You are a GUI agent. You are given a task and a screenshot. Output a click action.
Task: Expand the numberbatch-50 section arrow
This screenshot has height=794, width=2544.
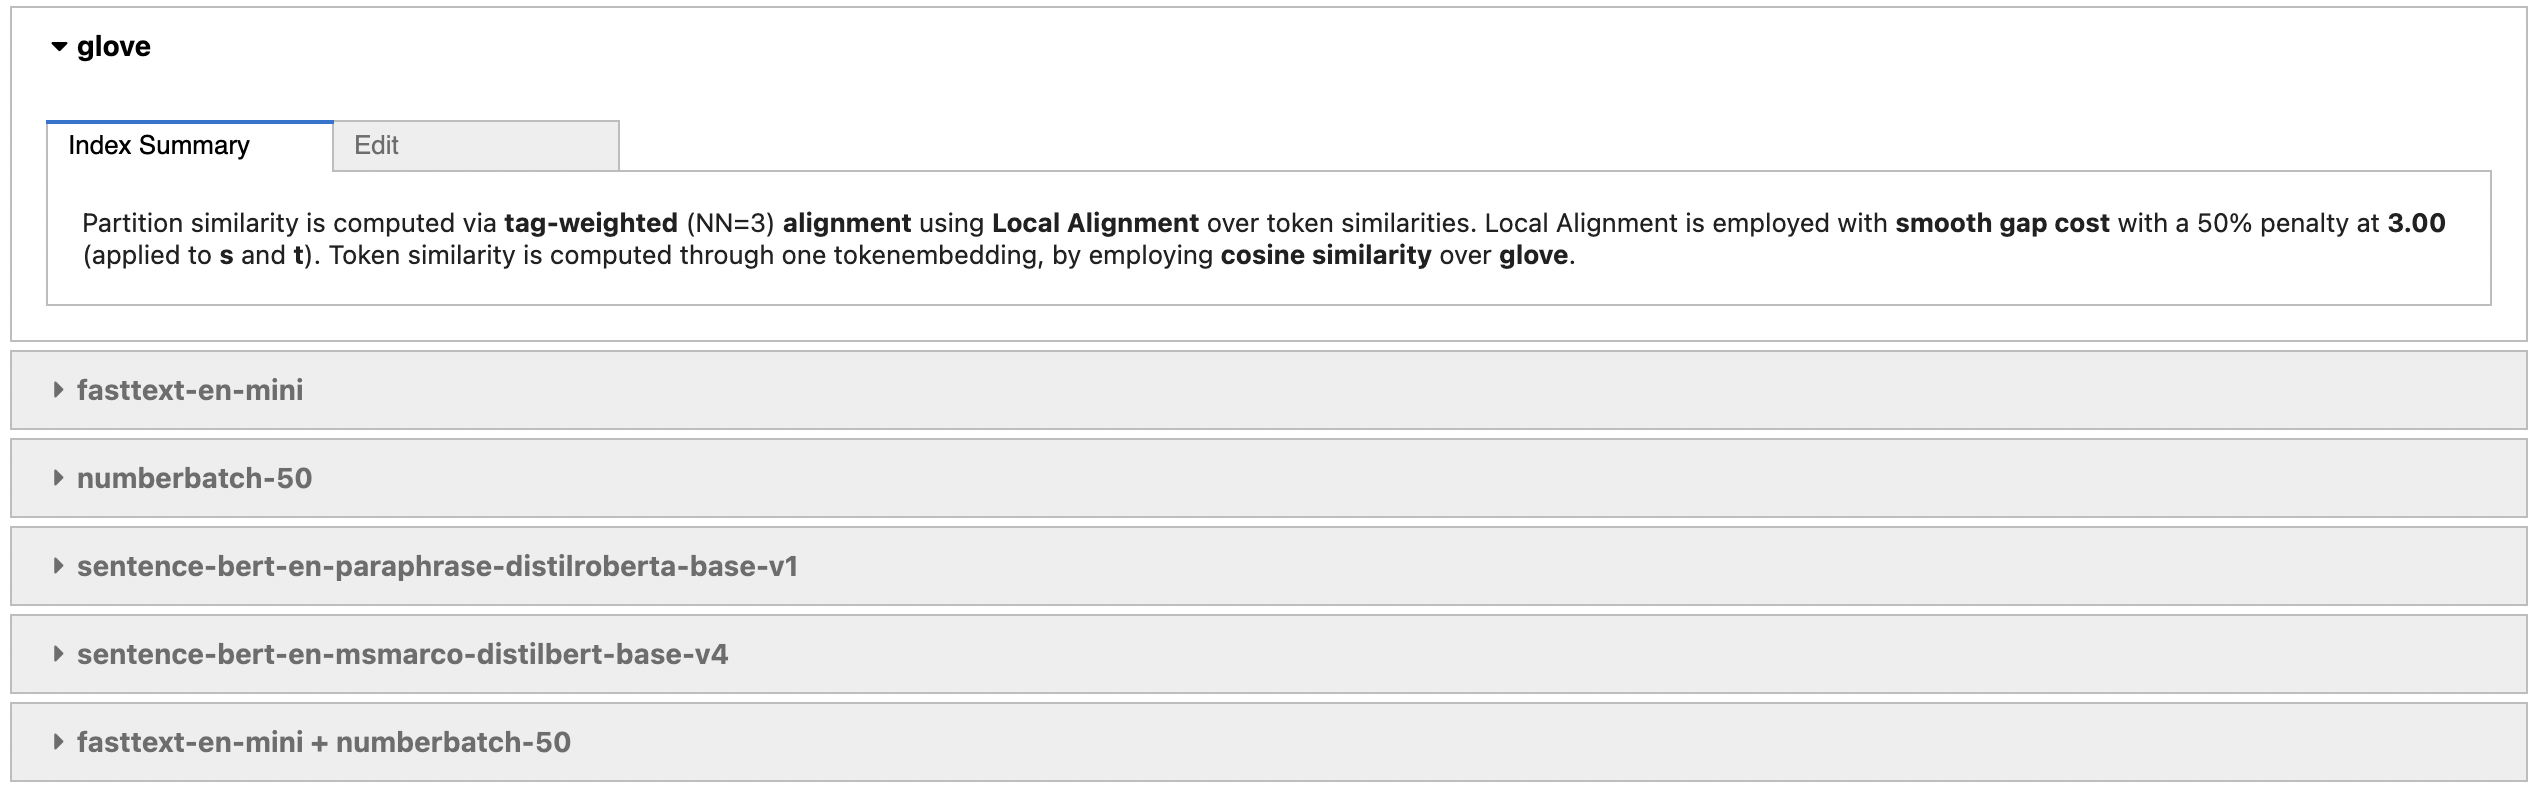click(x=58, y=478)
